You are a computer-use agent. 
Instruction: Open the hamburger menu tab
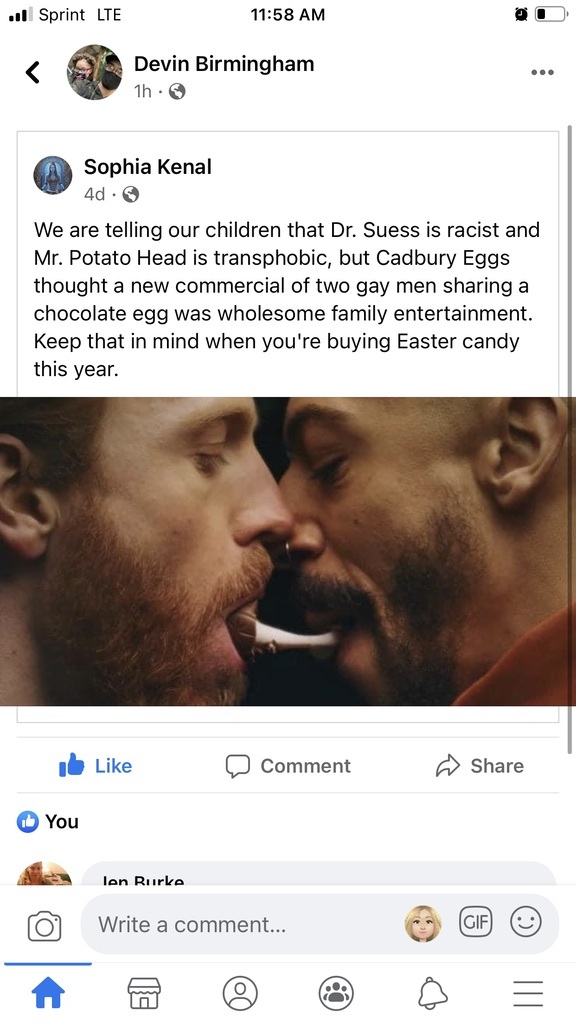[x=528, y=993]
